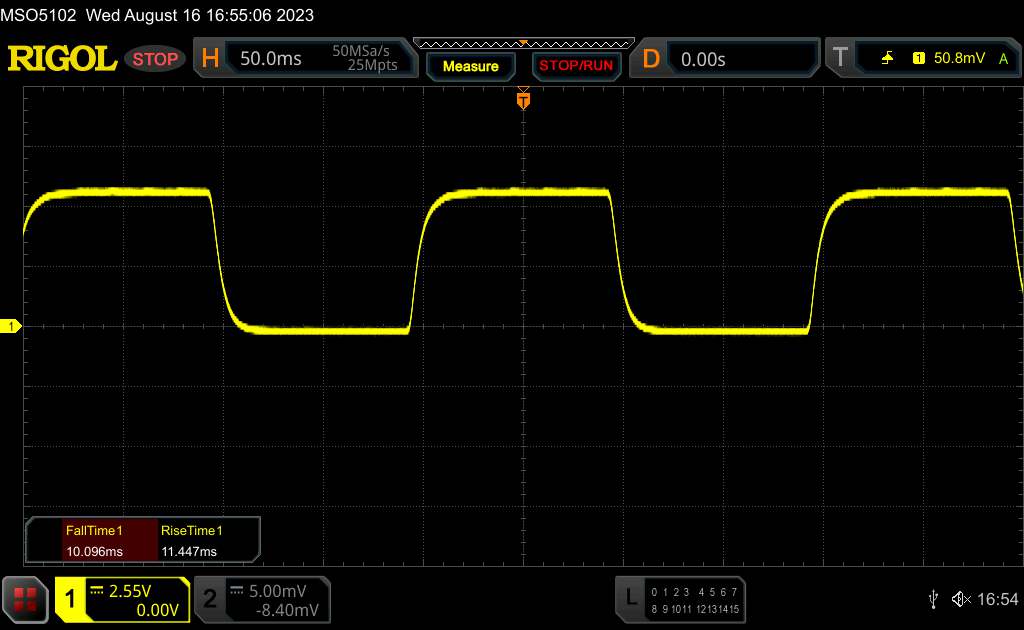Screen dimensions: 1024x630
Task: Click the memory position overview bar
Action: 524,44
